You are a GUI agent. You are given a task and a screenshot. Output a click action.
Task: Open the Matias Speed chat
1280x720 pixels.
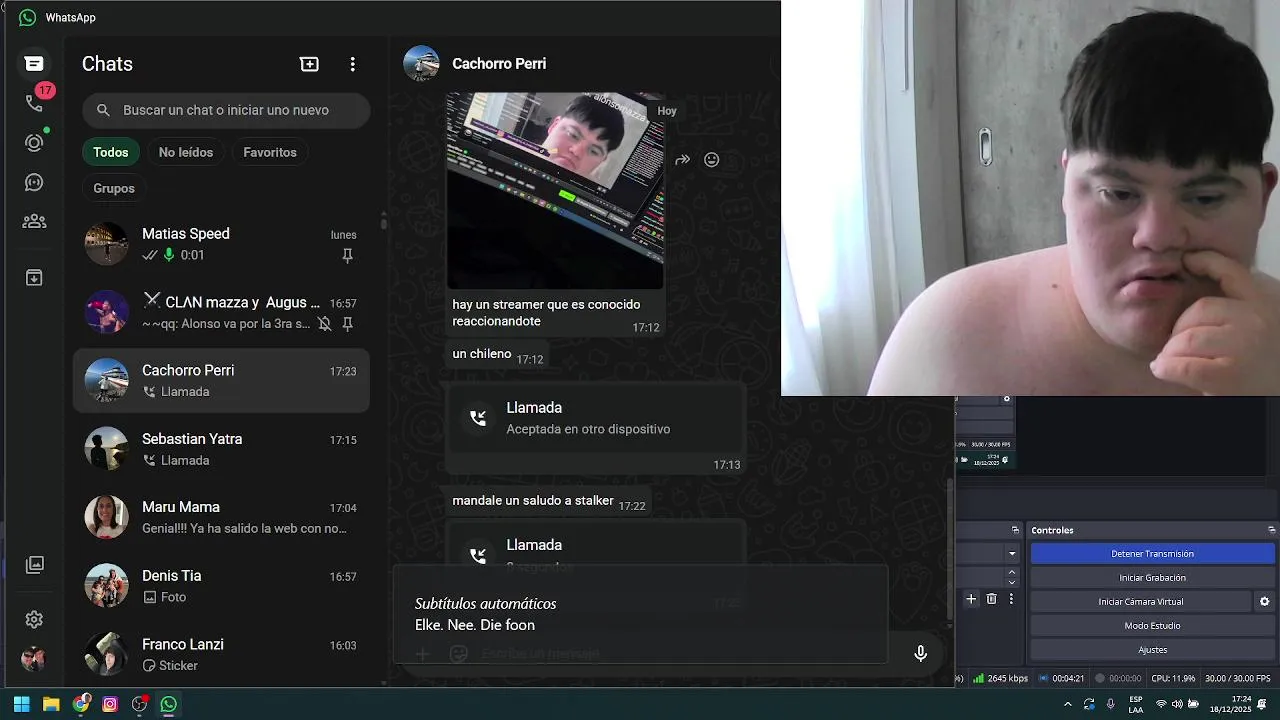point(221,244)
